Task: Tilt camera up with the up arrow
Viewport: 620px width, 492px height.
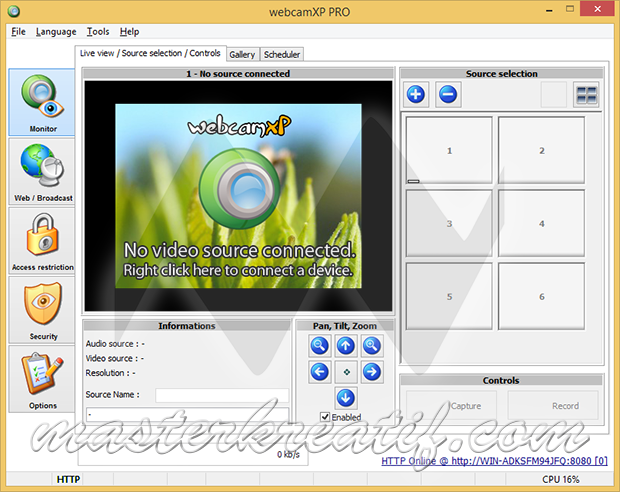Action: coord(346,346)
